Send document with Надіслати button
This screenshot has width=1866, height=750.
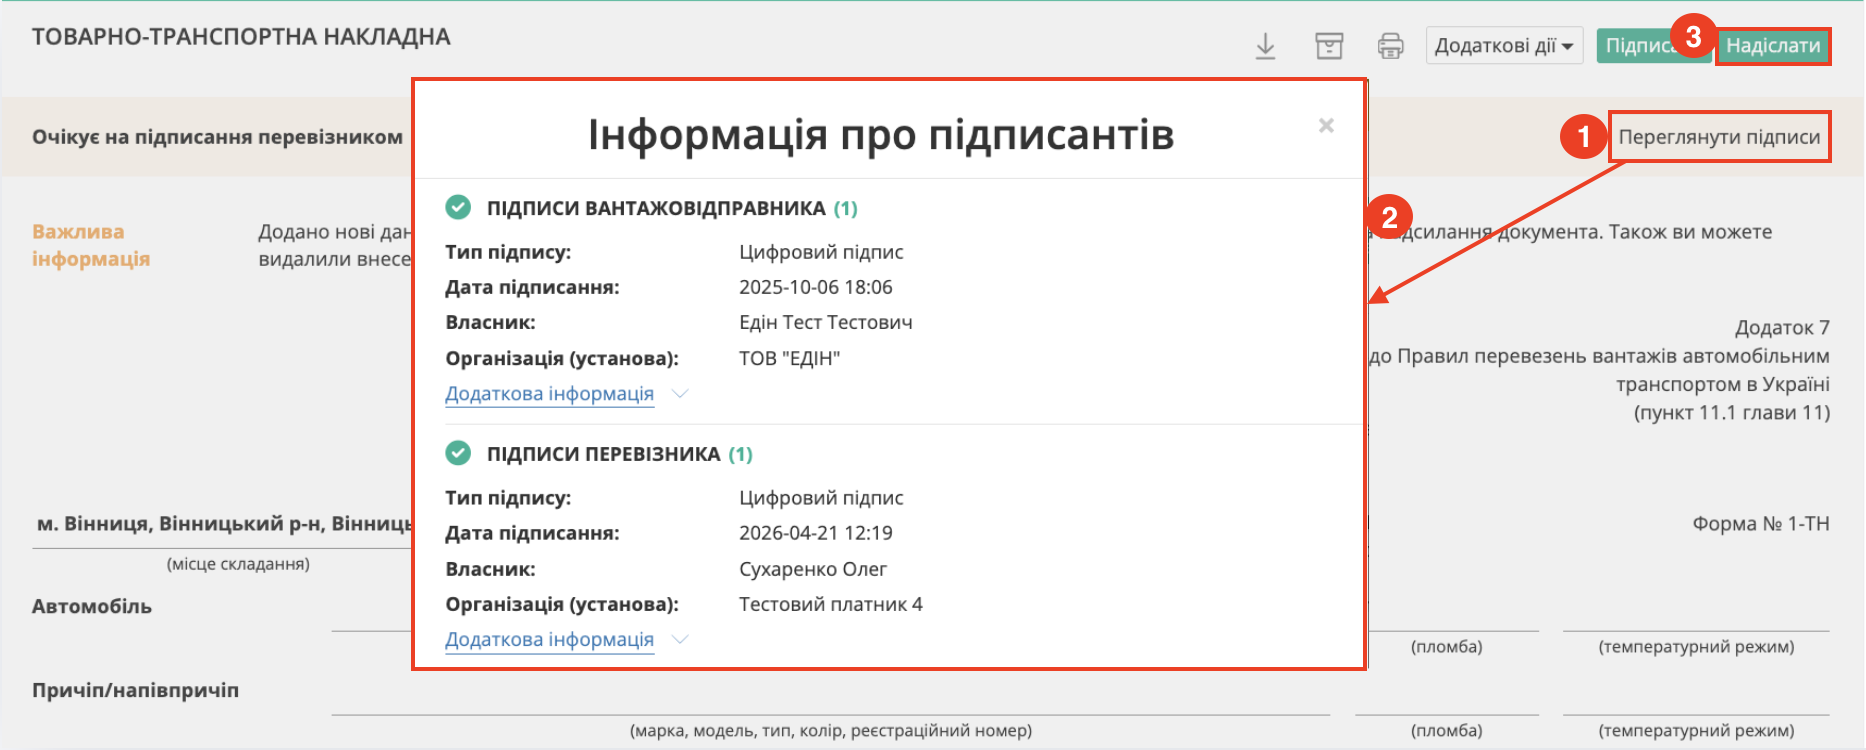coord(1773,46)
